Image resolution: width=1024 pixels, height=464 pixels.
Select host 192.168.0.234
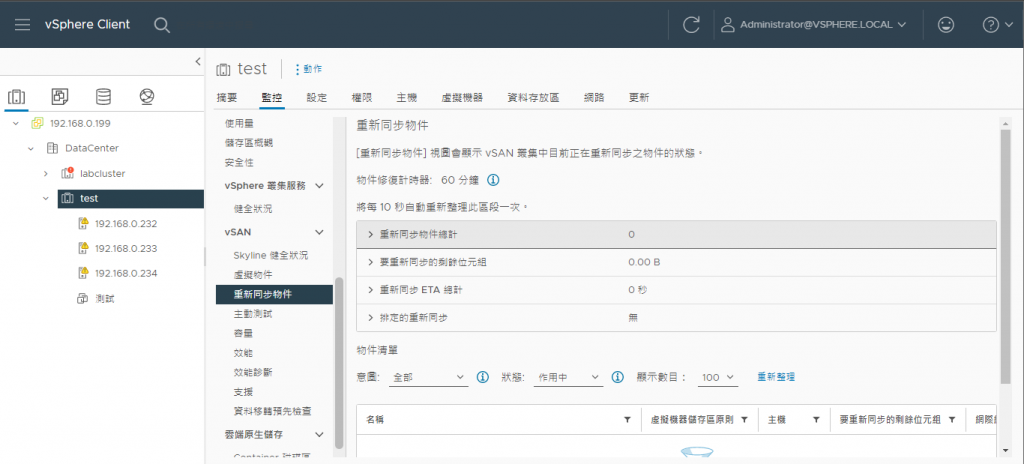126,273
